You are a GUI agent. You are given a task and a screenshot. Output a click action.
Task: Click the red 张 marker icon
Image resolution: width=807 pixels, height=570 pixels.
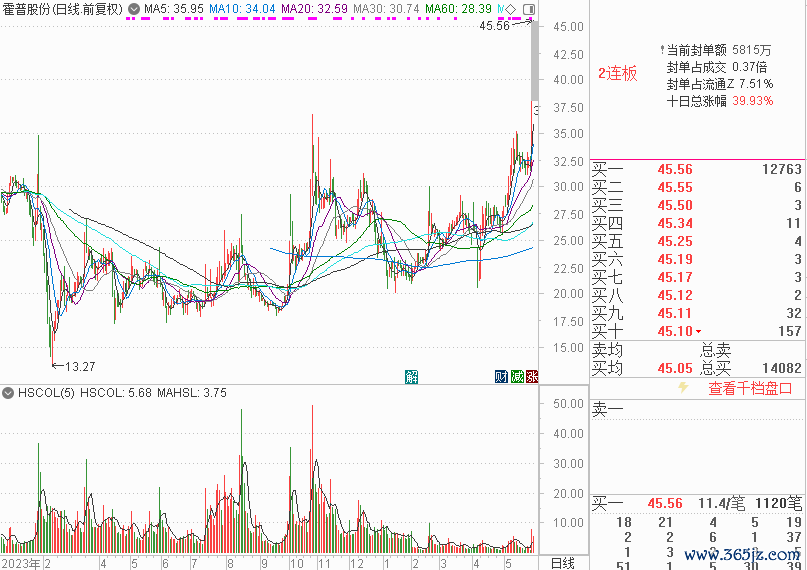pos(532,376)
